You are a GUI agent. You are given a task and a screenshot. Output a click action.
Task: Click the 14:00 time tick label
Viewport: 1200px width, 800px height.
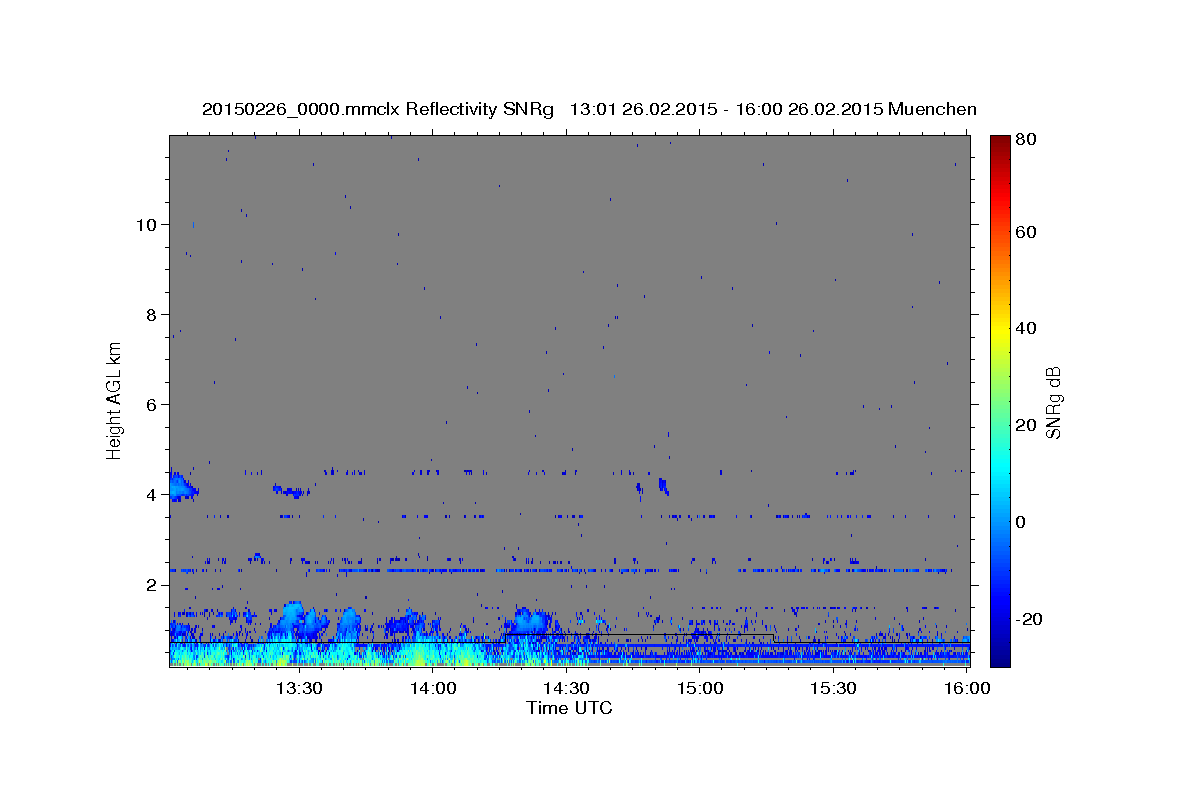[x=432, y=689]
